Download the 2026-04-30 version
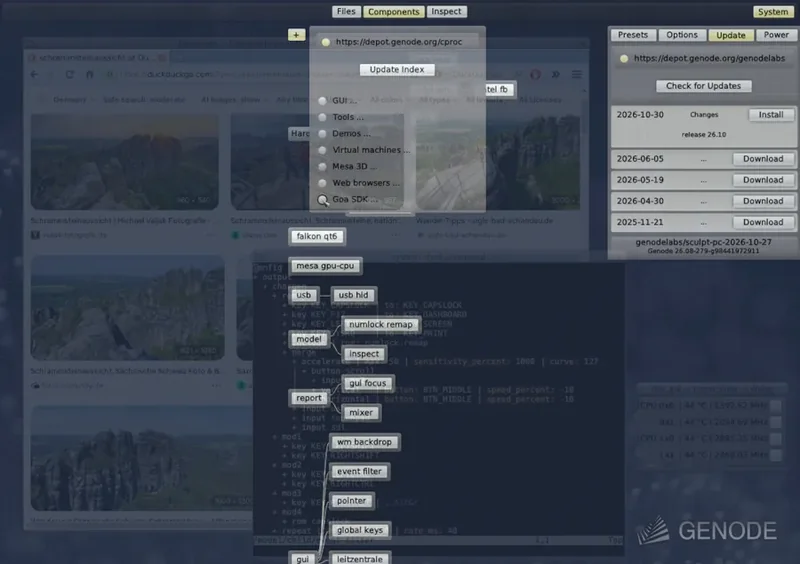Image resolution: width=800 pixels, height=564 pixels. click(x=763, y=201)
